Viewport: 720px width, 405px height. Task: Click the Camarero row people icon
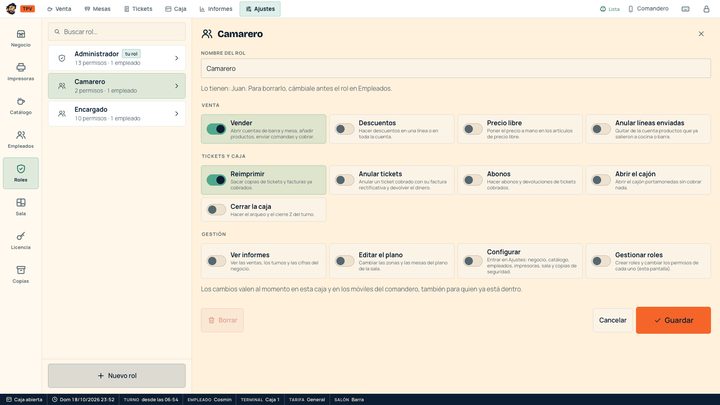click(62, 86)
